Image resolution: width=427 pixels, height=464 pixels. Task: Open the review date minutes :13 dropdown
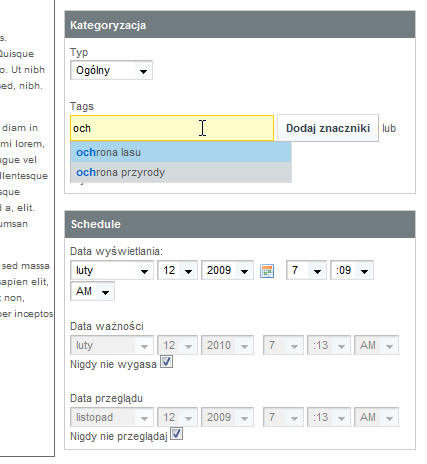coord(329,417)
